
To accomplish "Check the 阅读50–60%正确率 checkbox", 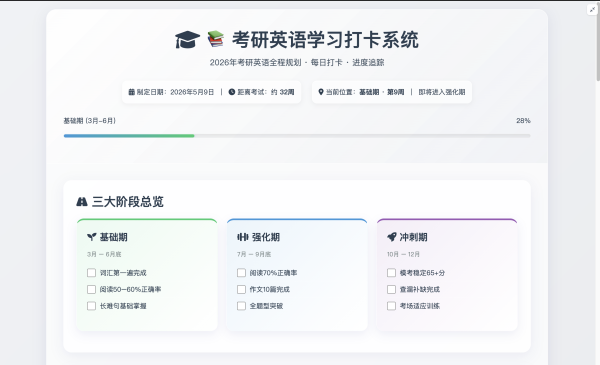I will pos(91,289).
